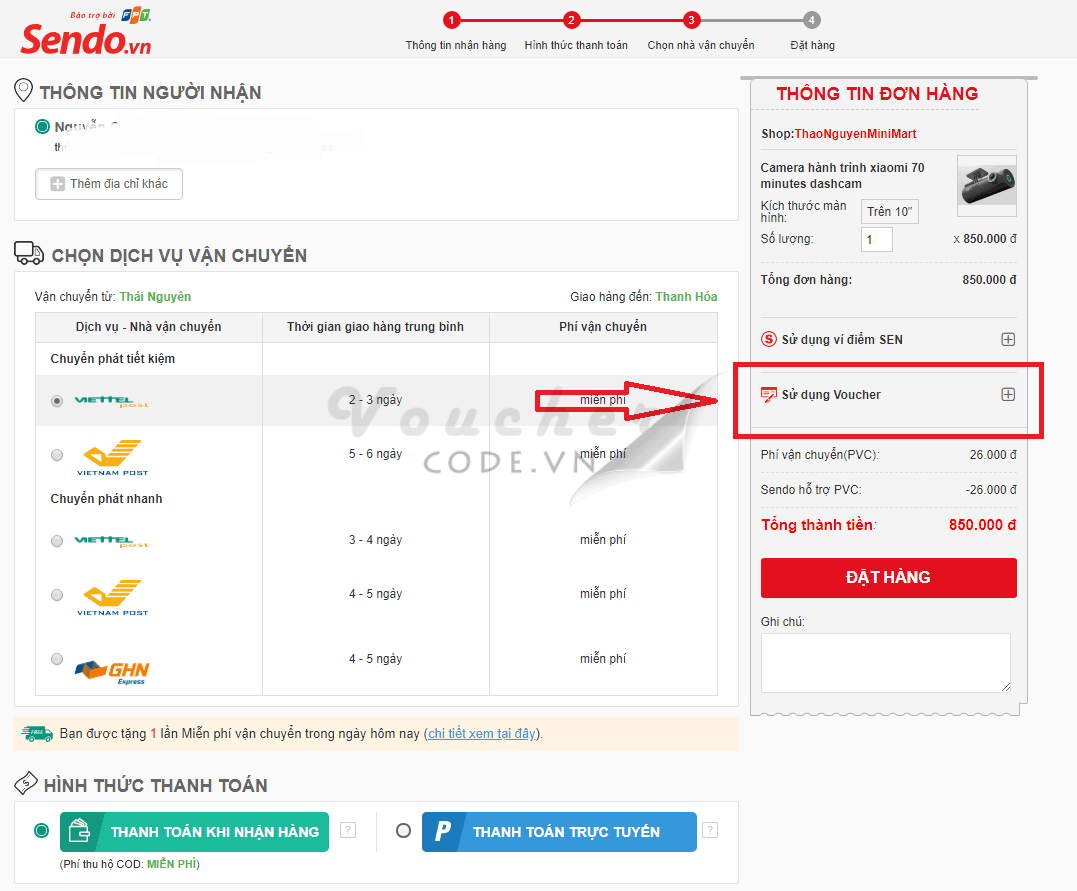The image size is (1077, 891).
Task: Expand the Sử dụng Voucher section
Action: [x=1008, y=394]
